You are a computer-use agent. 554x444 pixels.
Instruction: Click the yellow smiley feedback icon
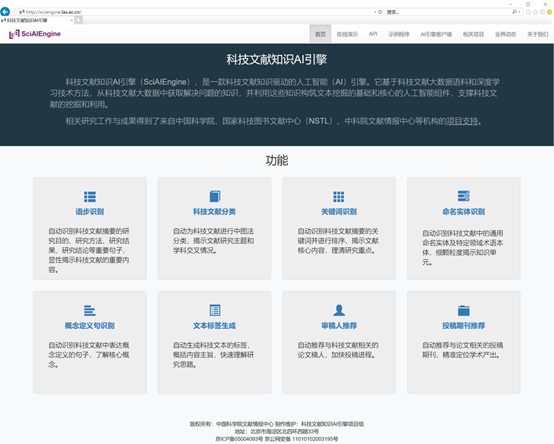549,12
